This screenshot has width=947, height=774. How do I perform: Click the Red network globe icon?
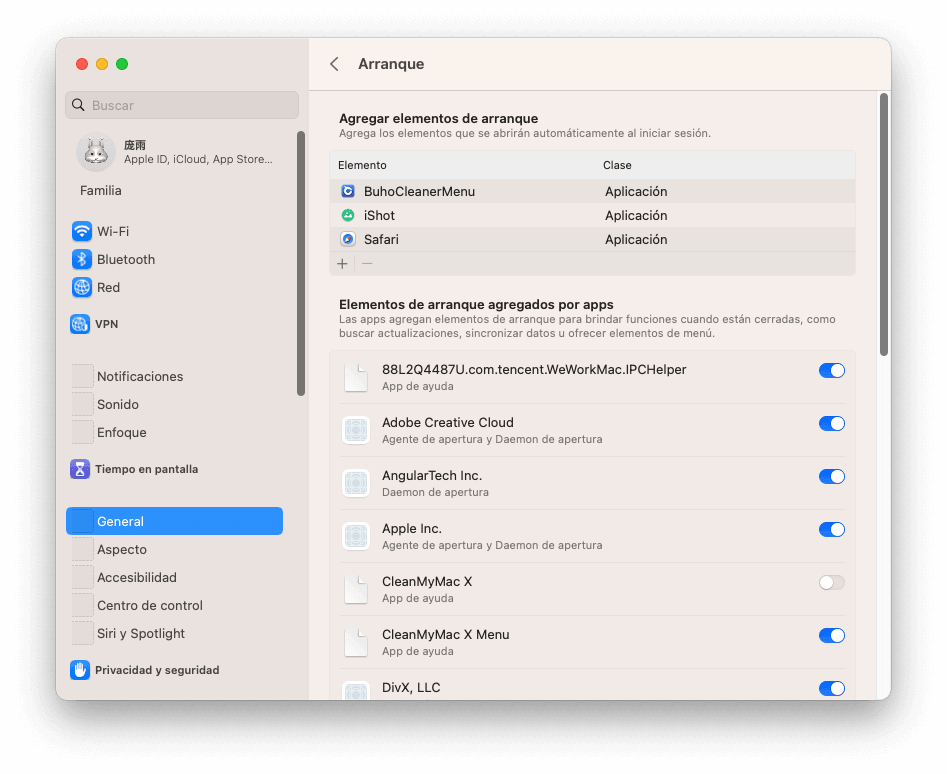pos(82,287)
